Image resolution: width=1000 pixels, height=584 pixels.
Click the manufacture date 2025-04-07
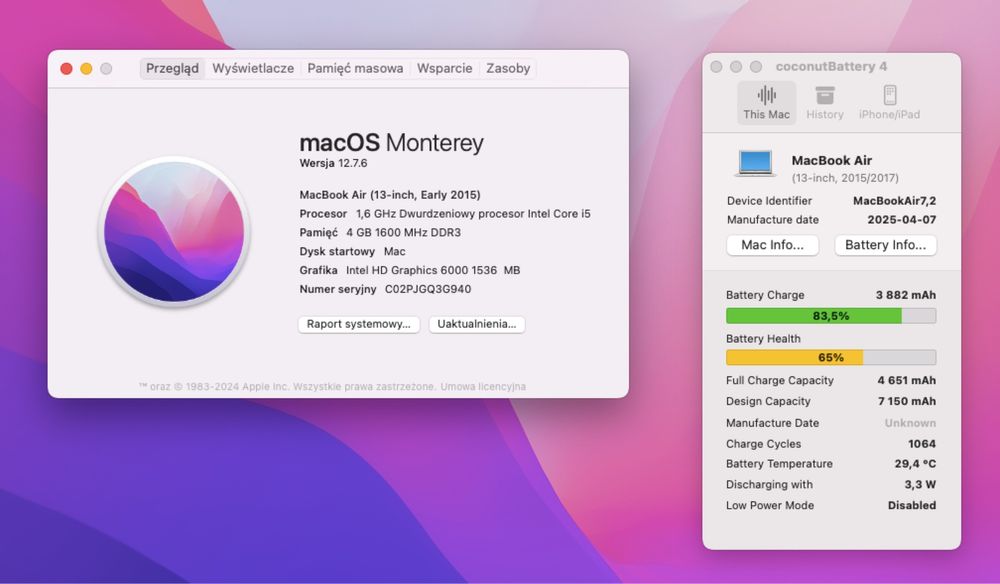(902, 219)
